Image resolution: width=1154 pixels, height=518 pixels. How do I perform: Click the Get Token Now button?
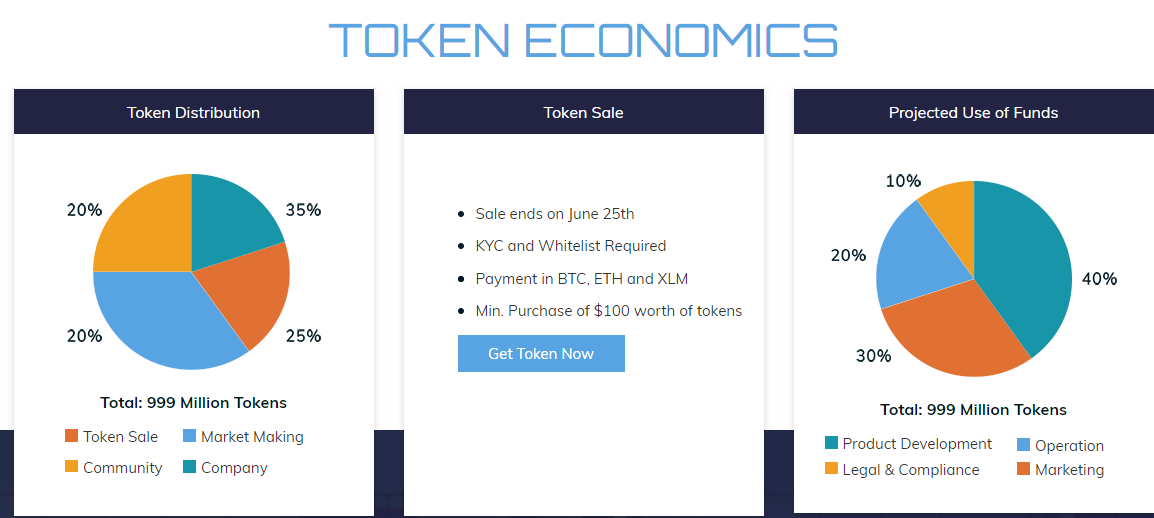pyautogui.click(x=541, y=353)
